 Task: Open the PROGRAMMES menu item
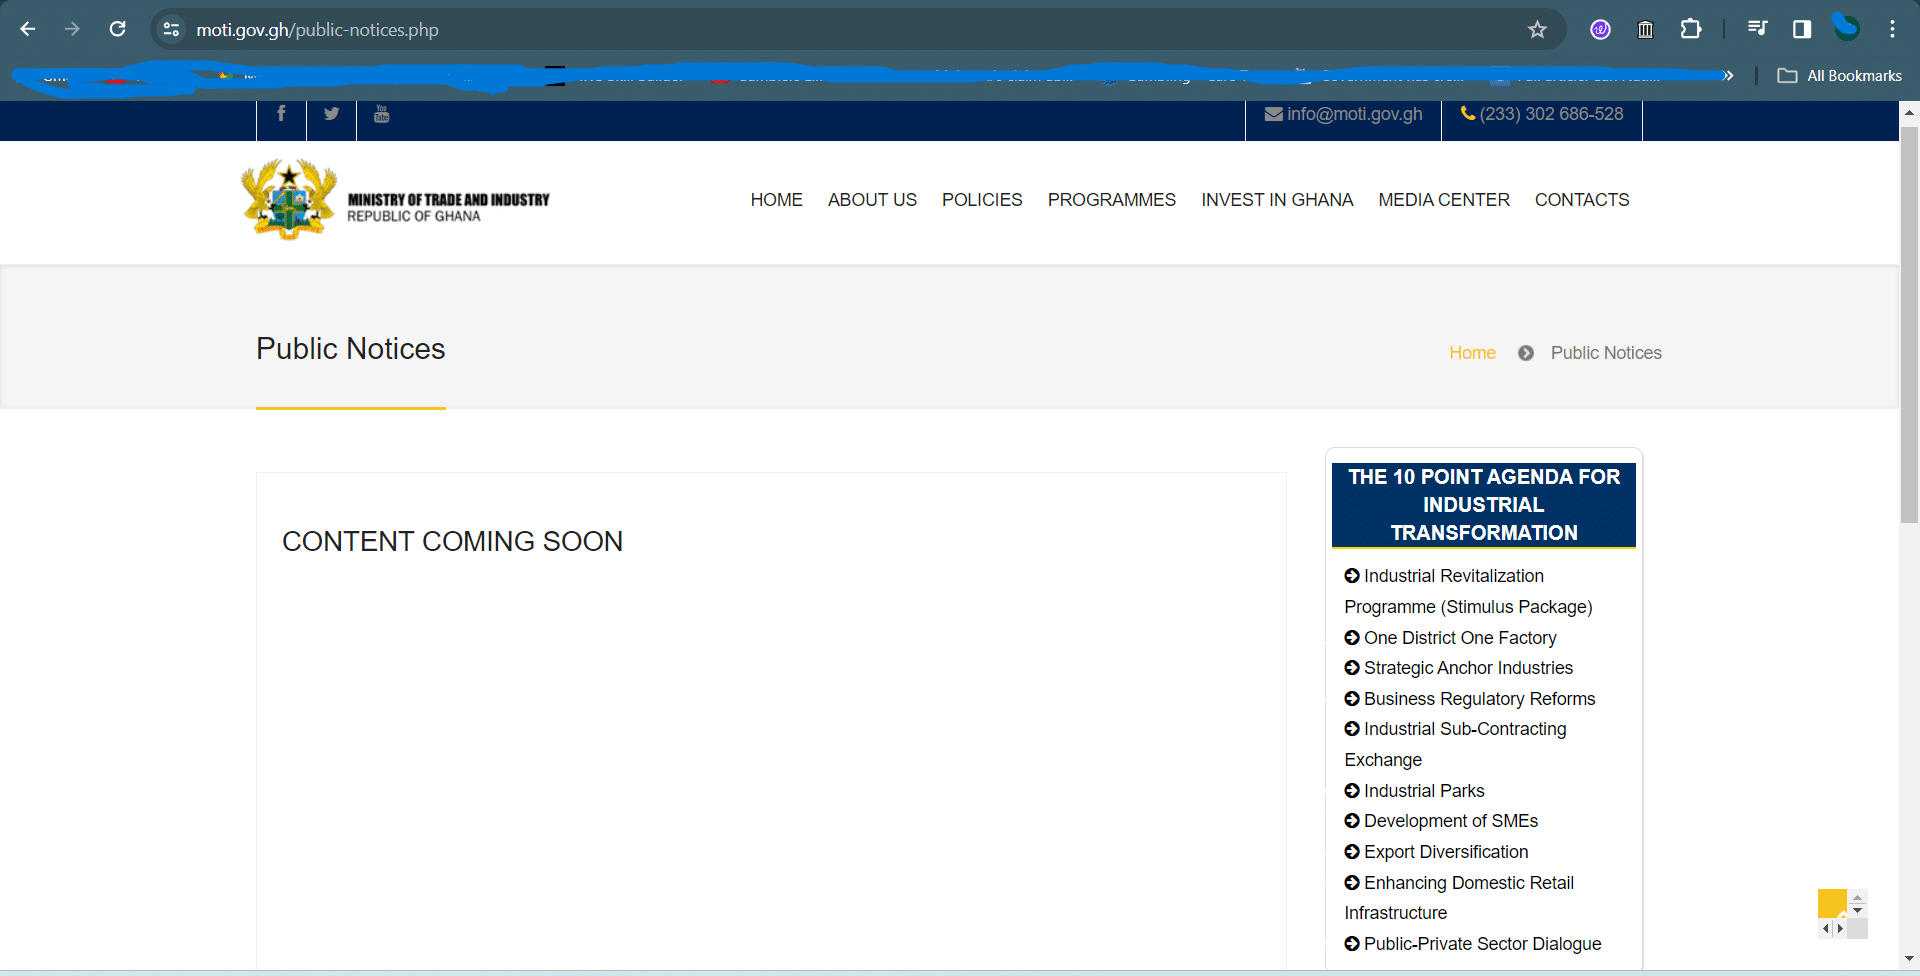pyautogui.click(x=1111, y=200)
